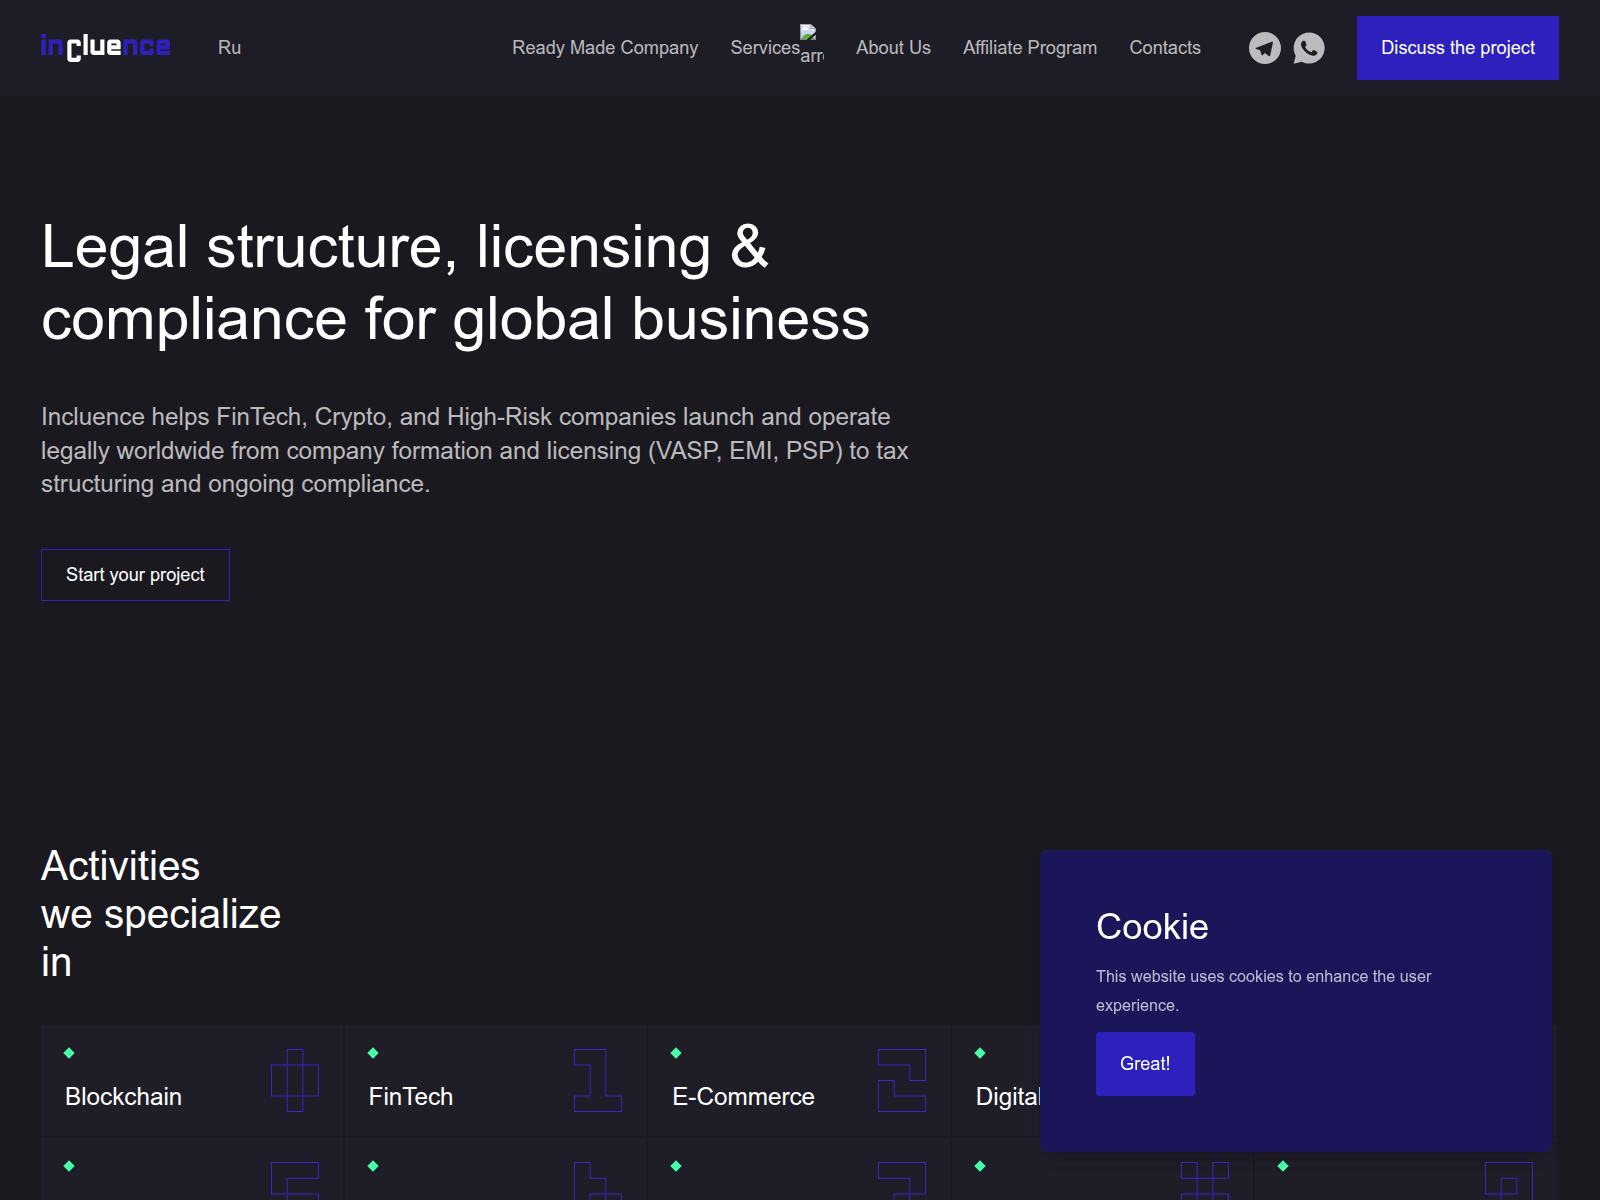
Task: Click the E-Commerce card pattern icon
Action: [902, 1080]
